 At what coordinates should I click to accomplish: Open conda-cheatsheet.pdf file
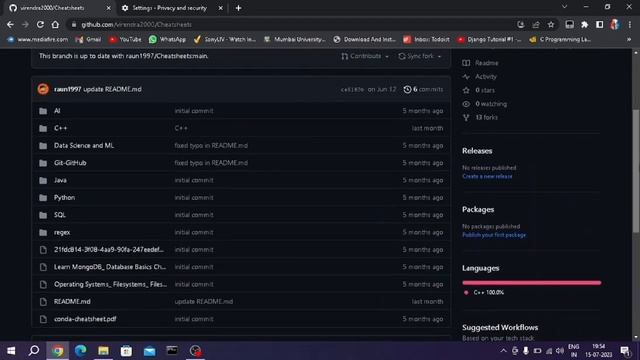point(85,319)
